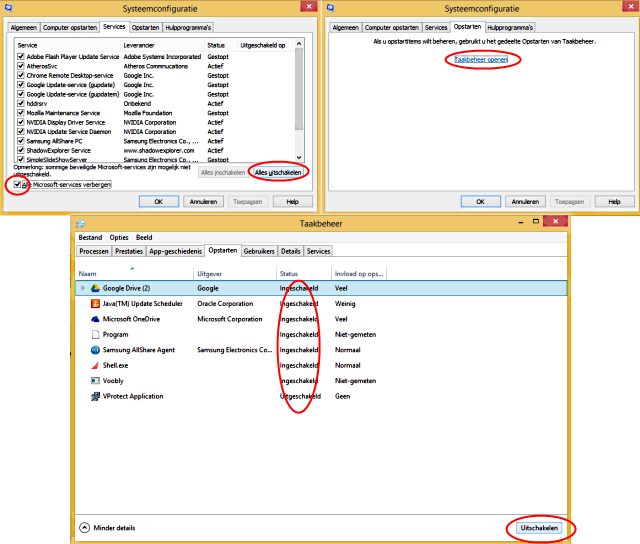Sort by Status column in Taakbeheer
This screenshot has width=640, height=544.
click(304, 273)
